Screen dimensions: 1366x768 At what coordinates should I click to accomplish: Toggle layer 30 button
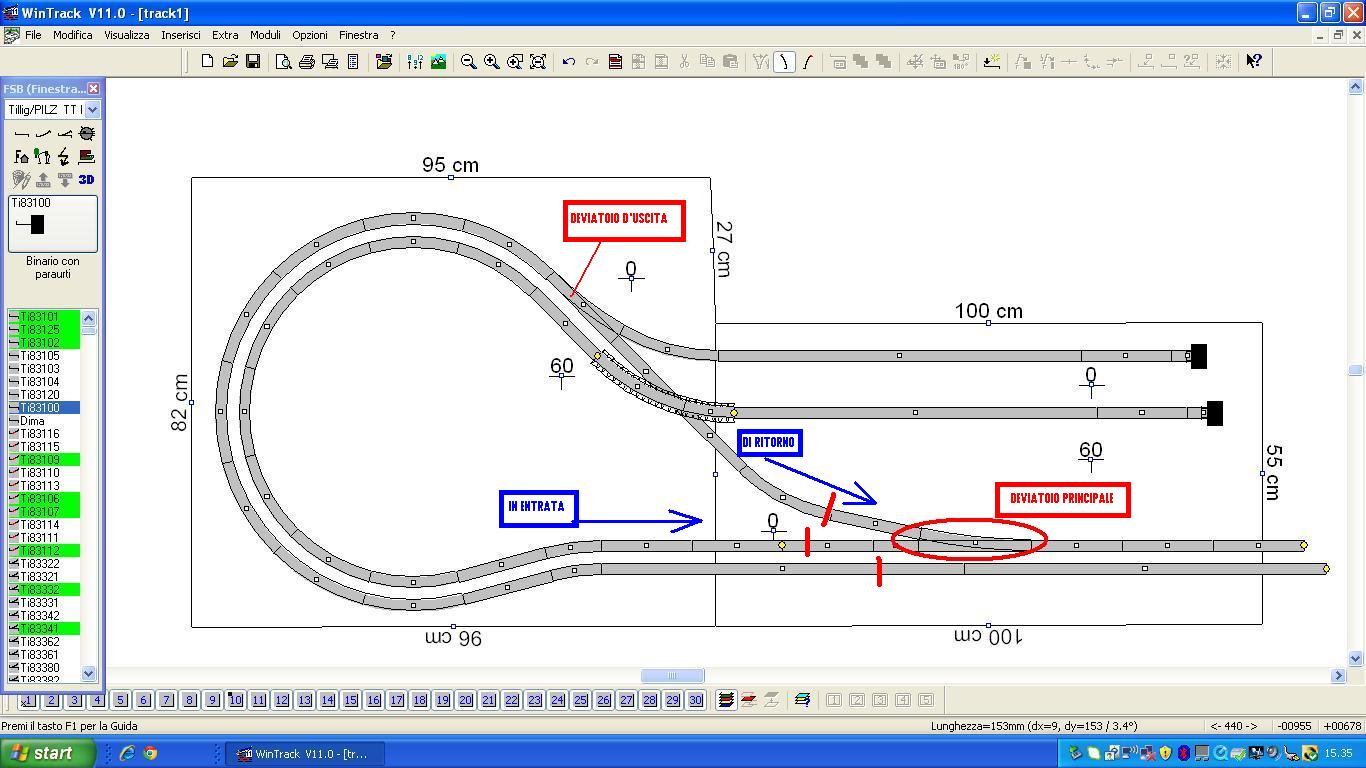pos(695,700)
